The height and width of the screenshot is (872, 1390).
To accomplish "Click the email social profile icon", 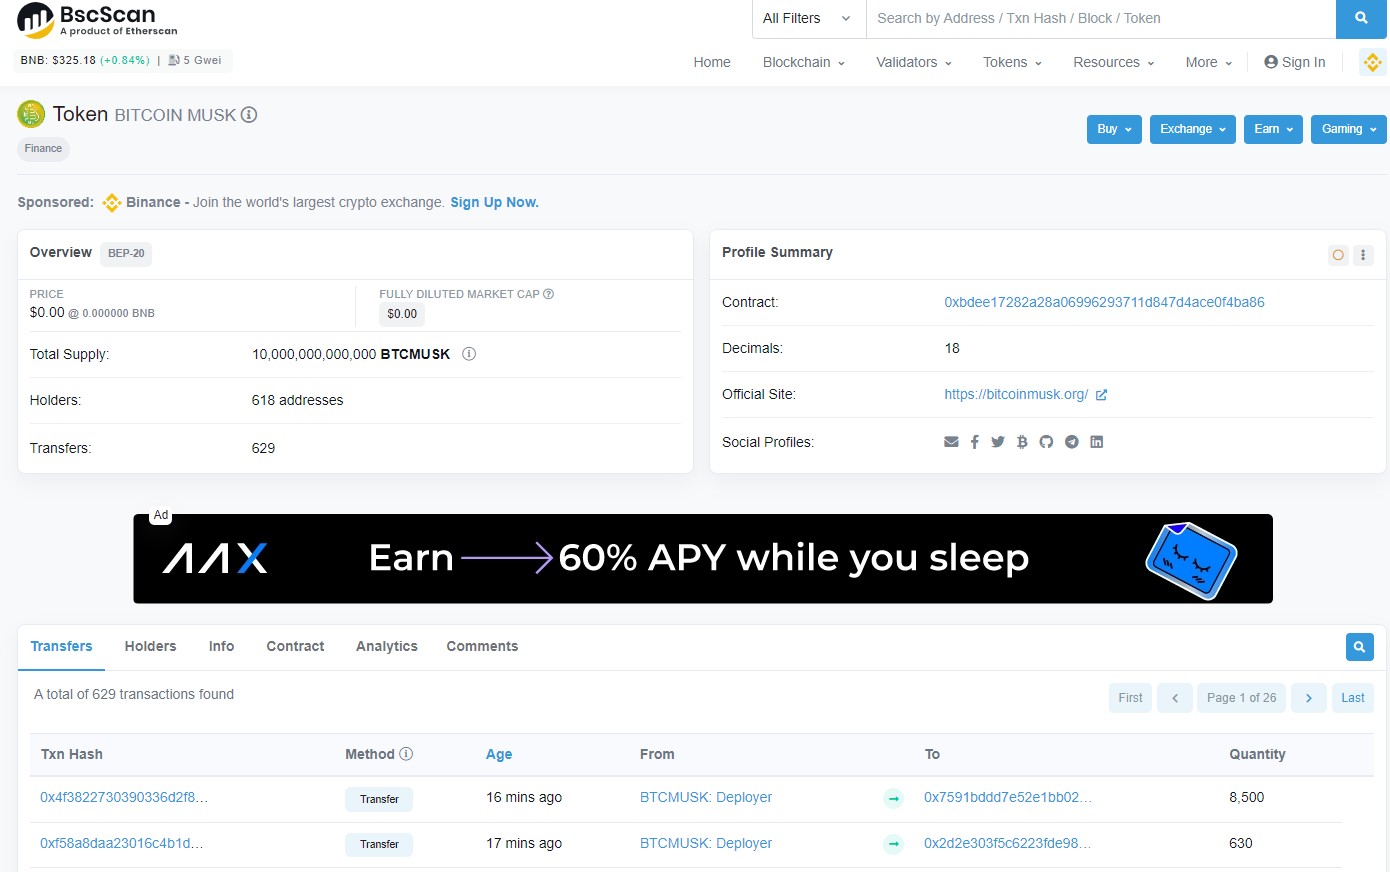I will point(951,442).
